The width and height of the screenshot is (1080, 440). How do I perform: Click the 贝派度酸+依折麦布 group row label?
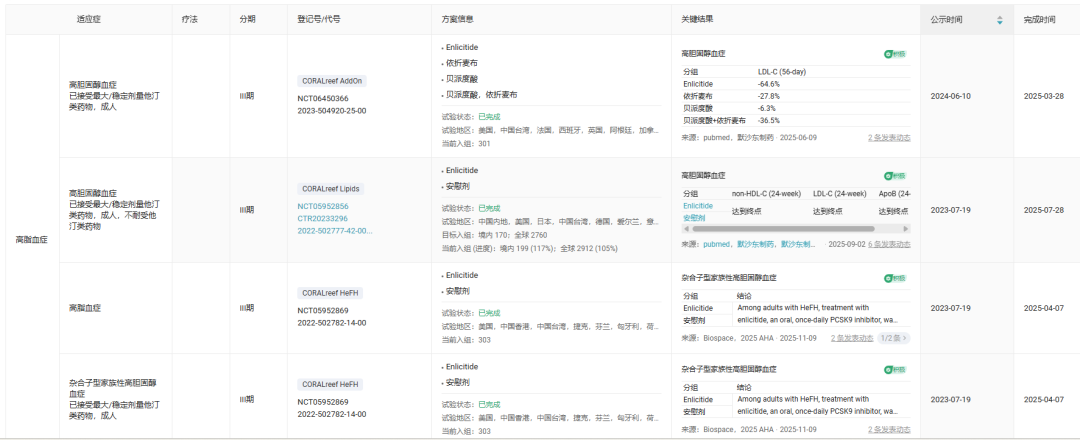pyautogui.click(x=714, y=121)
